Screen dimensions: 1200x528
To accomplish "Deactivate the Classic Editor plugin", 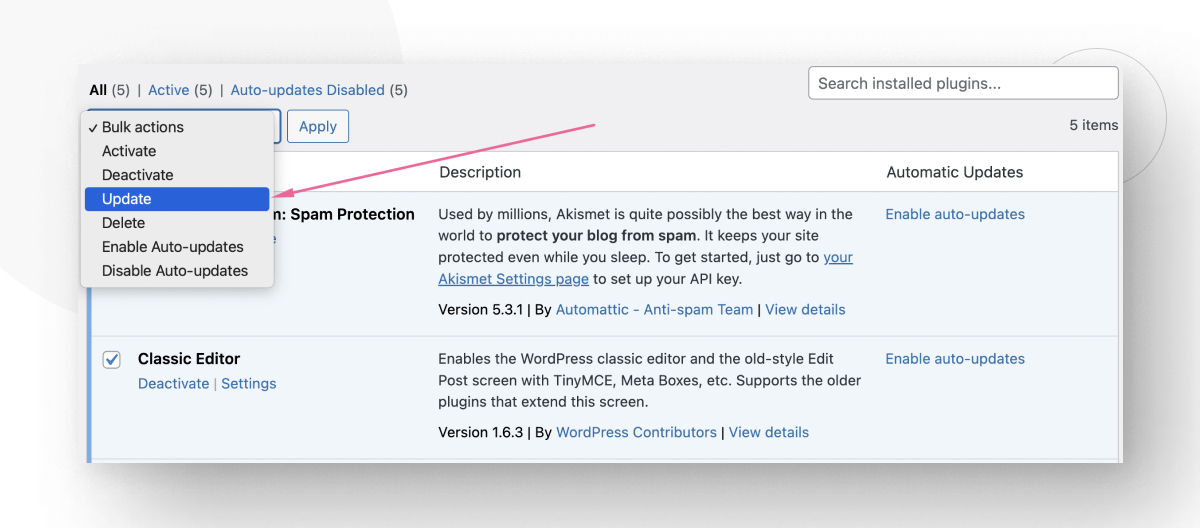I will point(173,384).
